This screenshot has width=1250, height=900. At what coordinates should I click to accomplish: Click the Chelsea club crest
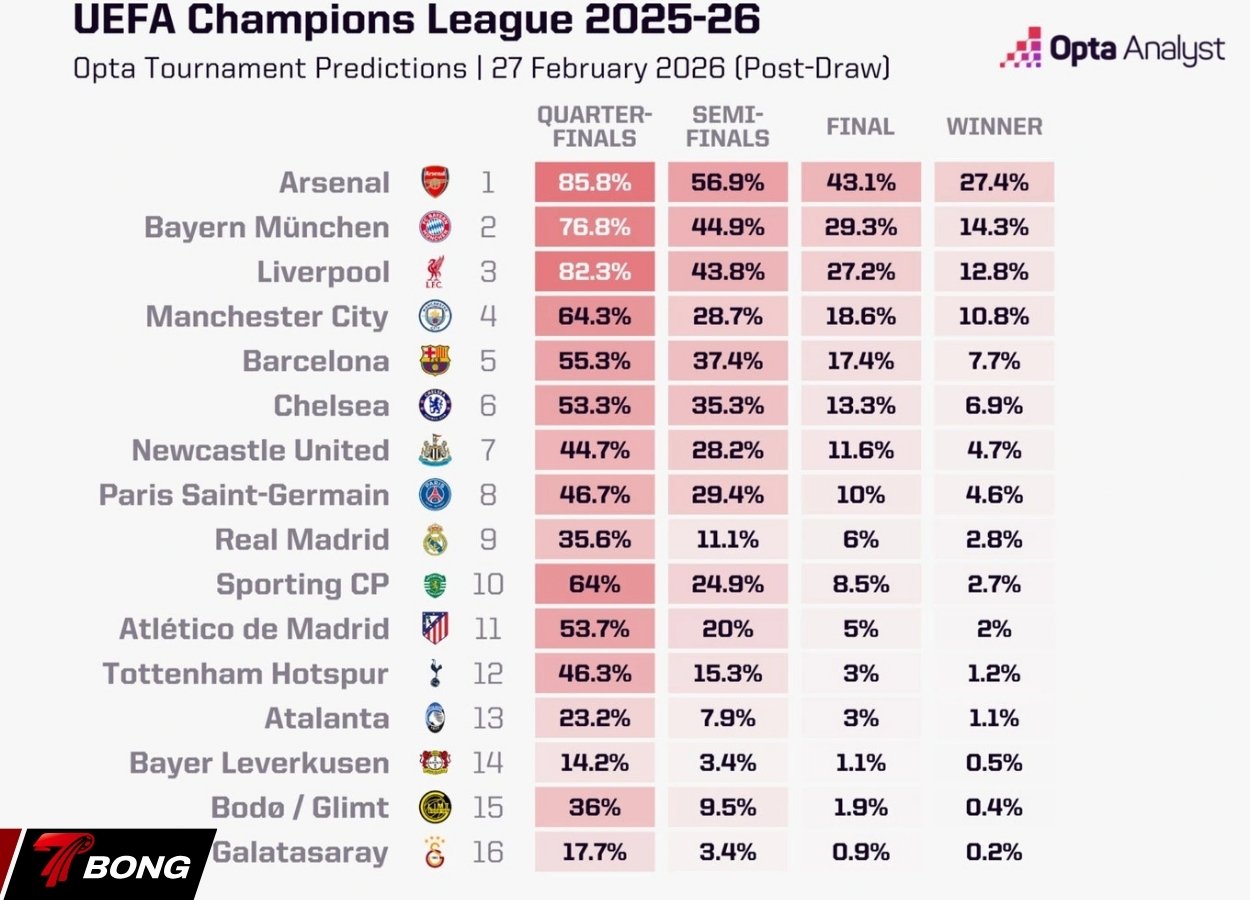coord(435,405)
